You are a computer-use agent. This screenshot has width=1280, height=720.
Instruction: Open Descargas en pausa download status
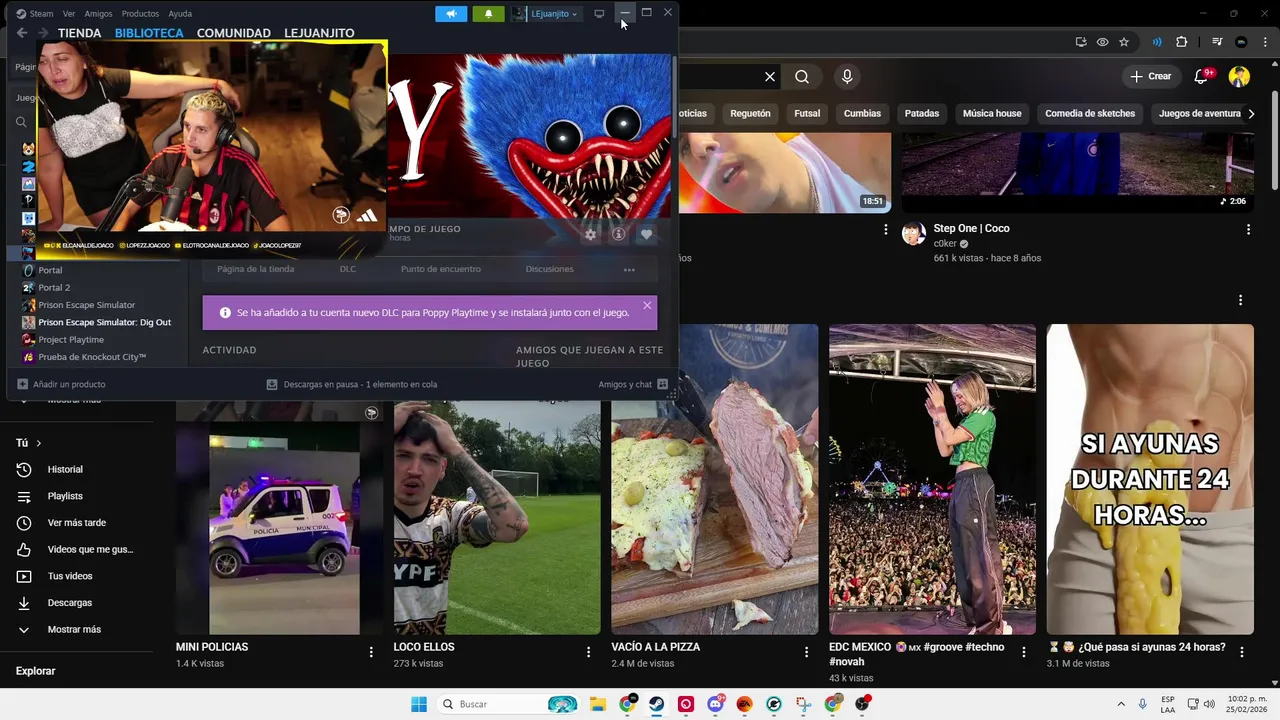click(x=351, y=384)
